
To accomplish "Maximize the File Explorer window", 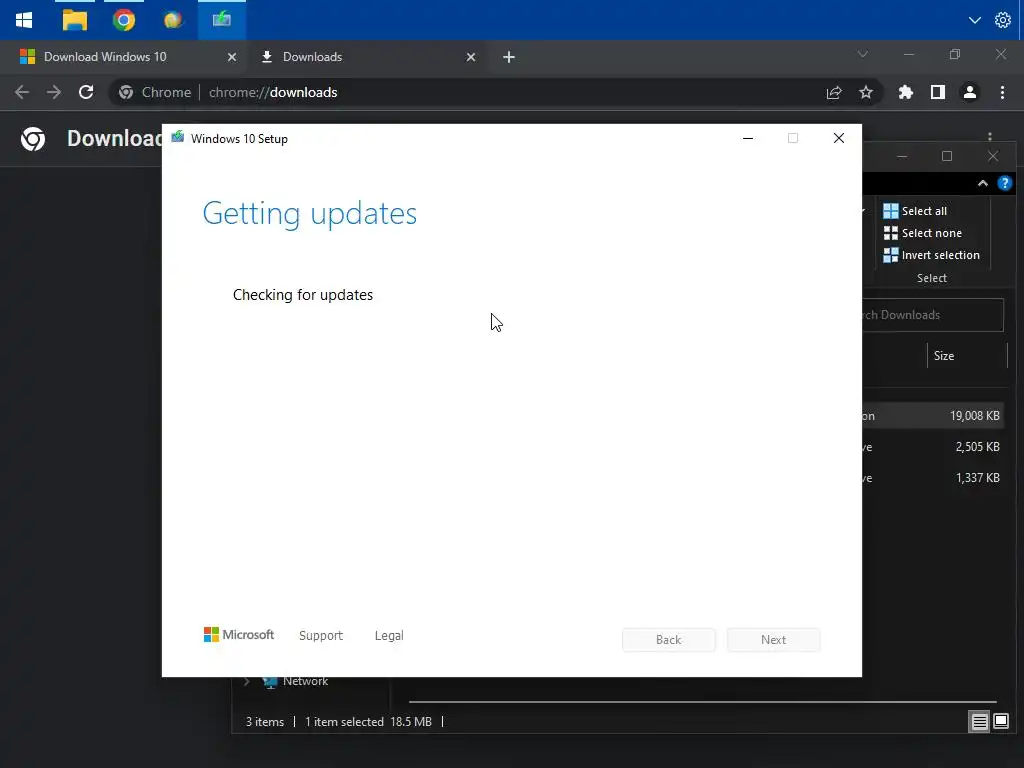I will [x=947, y=156].
